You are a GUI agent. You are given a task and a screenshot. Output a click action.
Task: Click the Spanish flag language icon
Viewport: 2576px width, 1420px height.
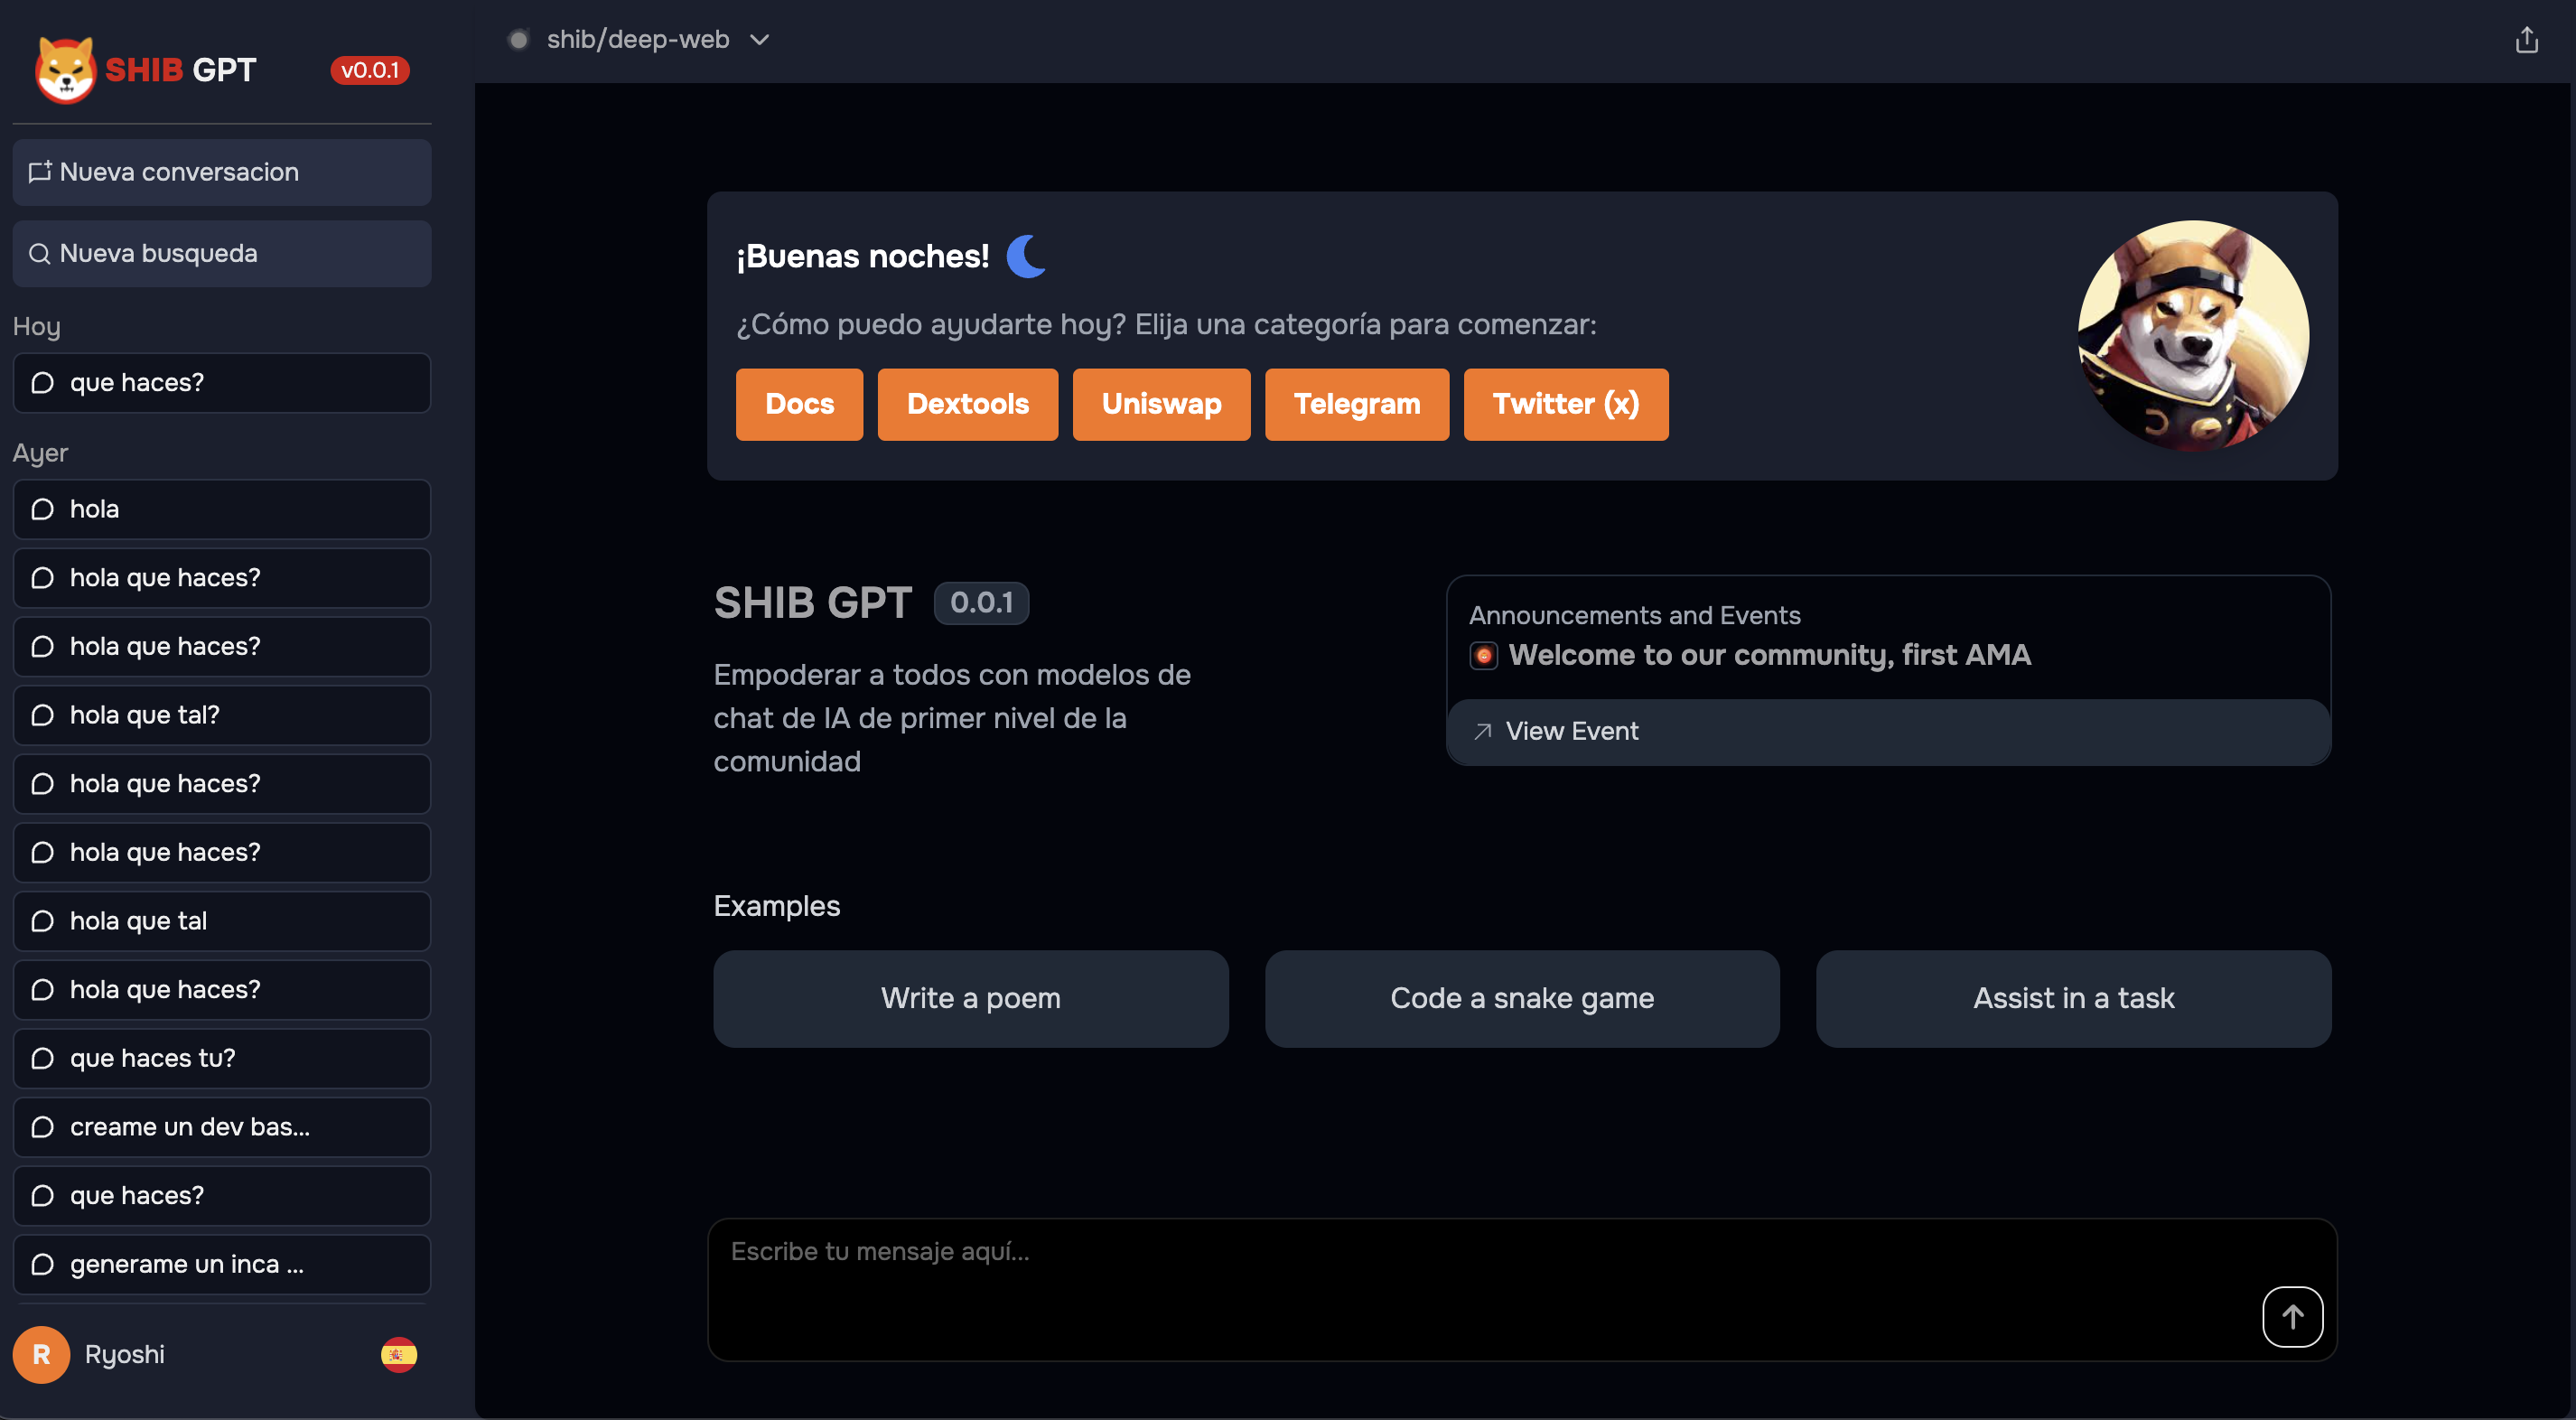pyautogui.click(x=398, y=1354)
